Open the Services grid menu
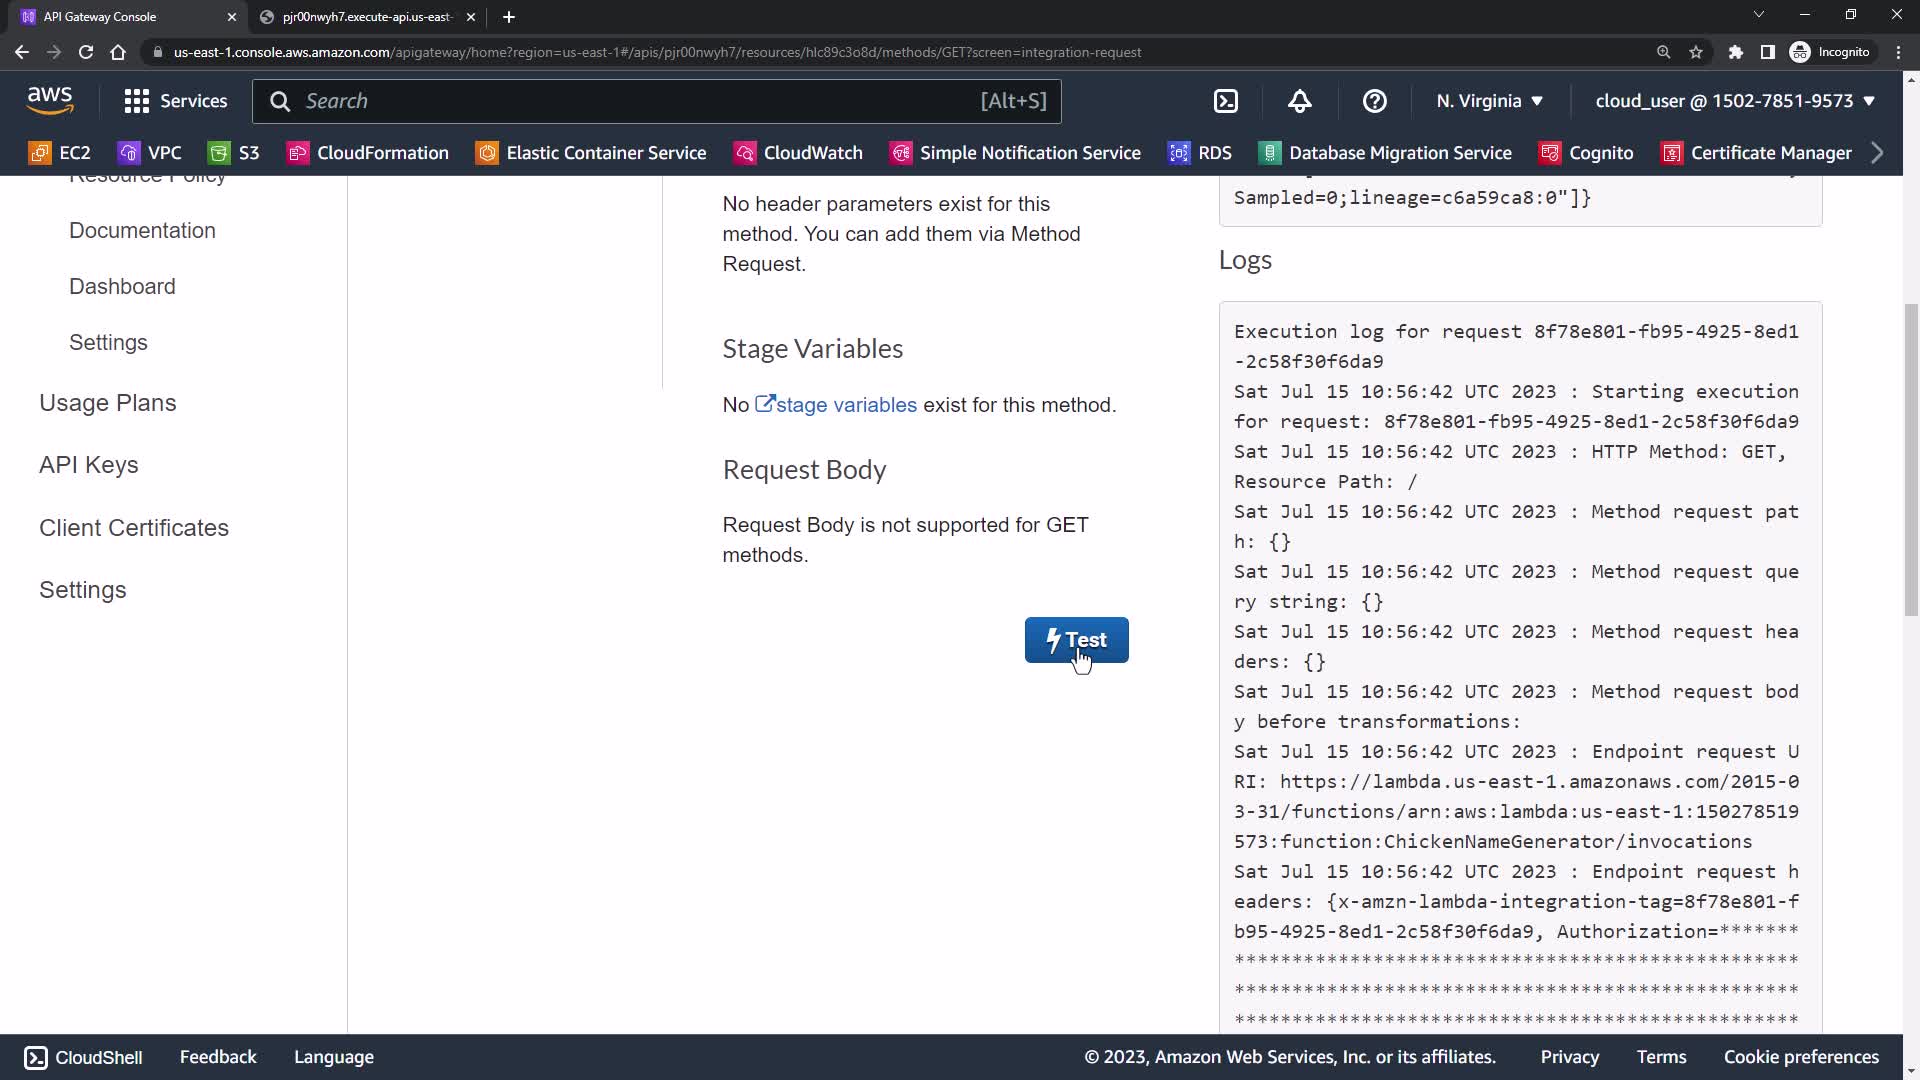The image size is (1920, 1080). pos(175,101)
